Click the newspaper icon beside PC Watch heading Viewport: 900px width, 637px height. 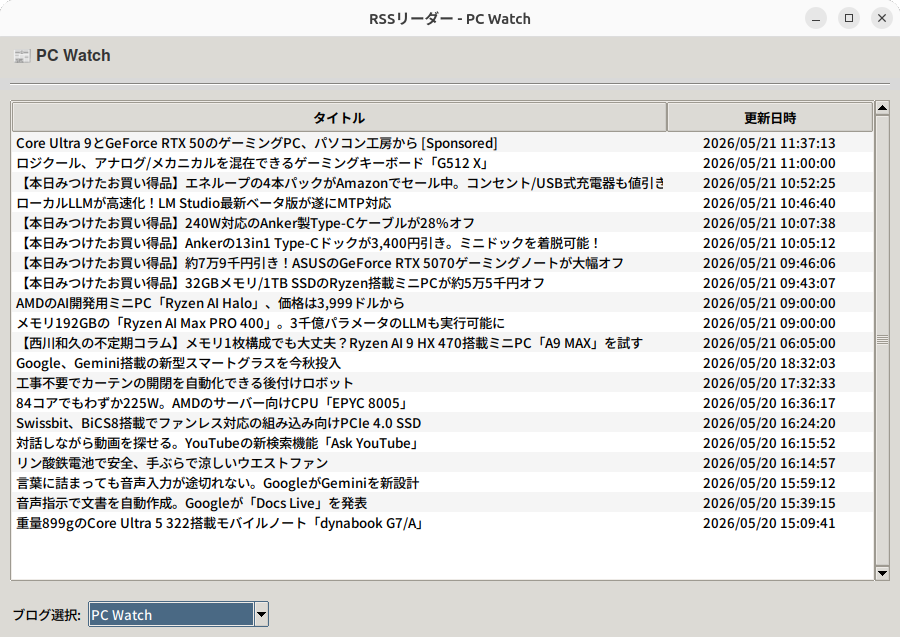click(22, 56)
